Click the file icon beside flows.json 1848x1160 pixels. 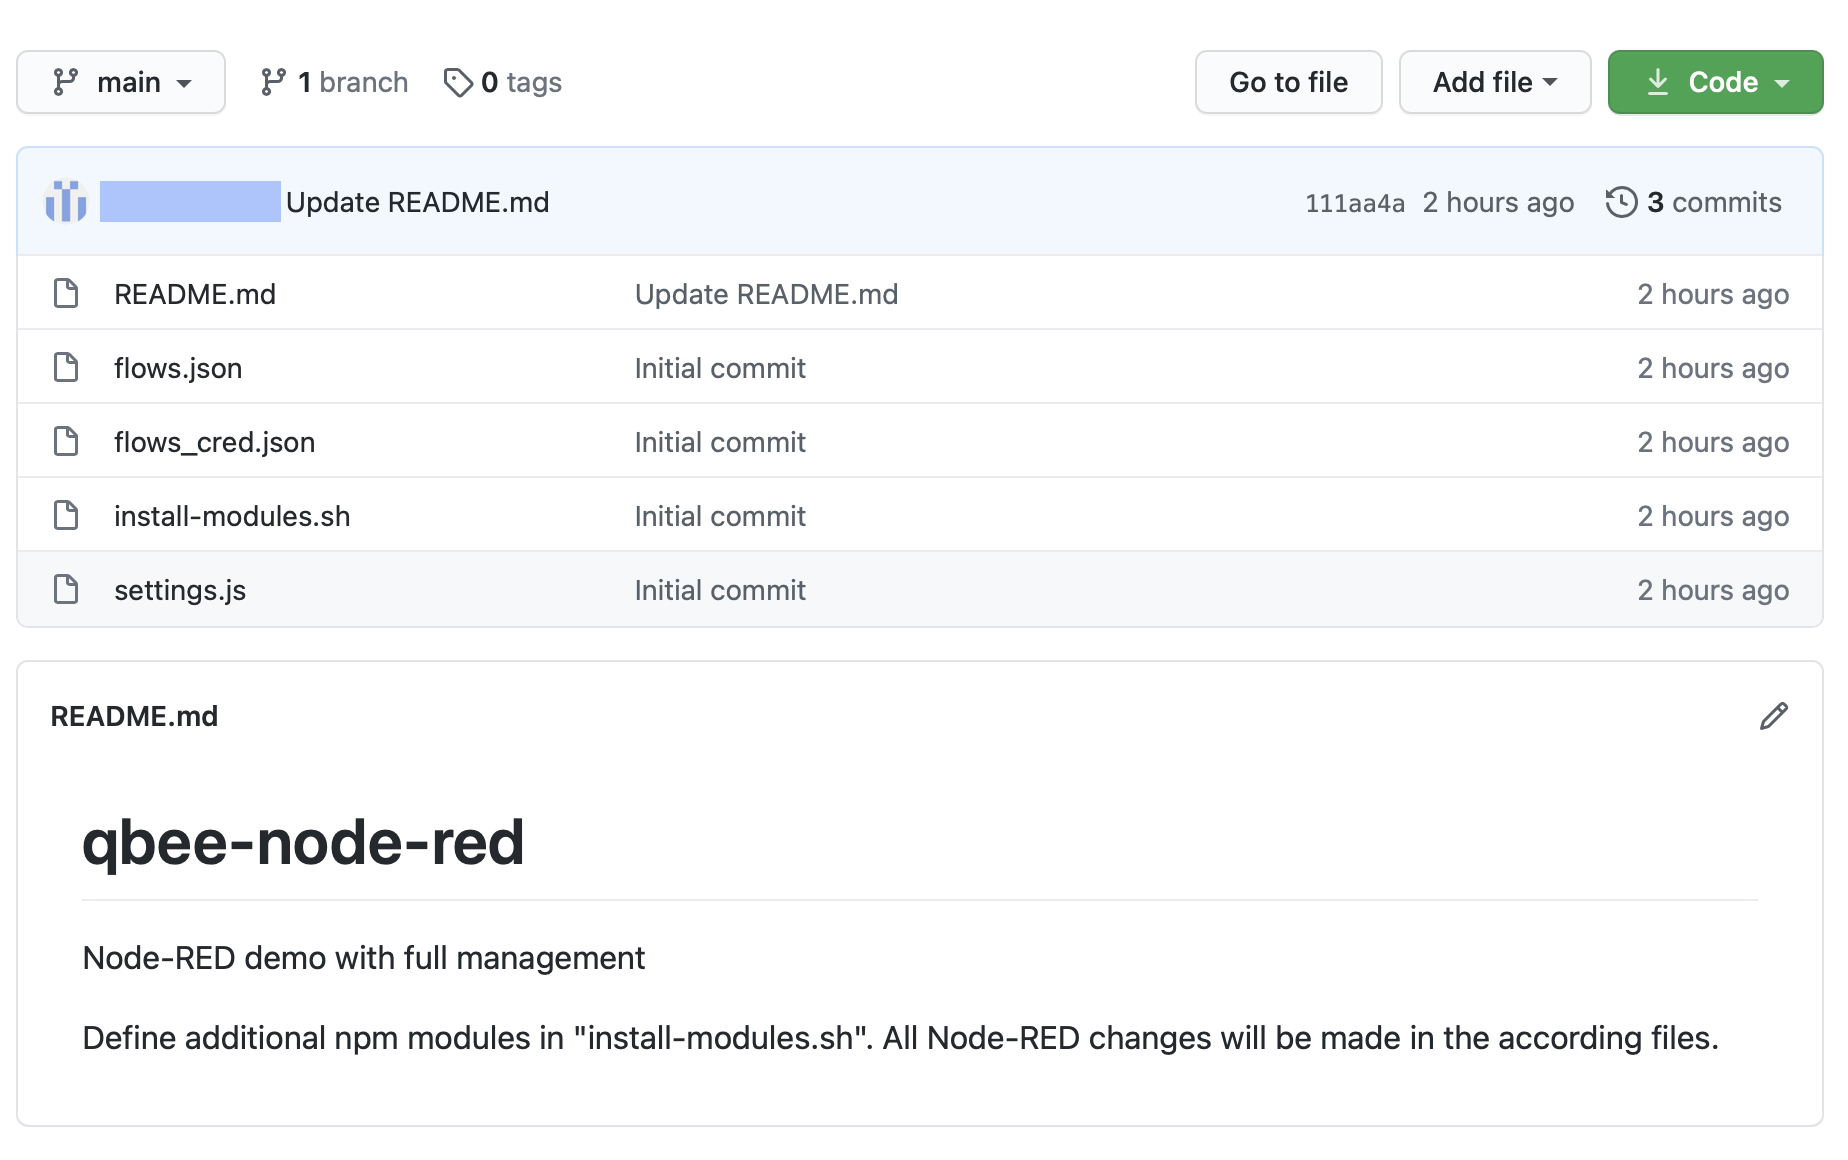[66, 368]
